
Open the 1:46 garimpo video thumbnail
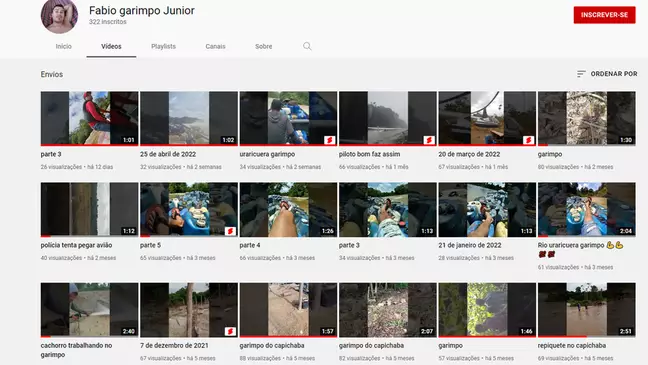[487, 310]
